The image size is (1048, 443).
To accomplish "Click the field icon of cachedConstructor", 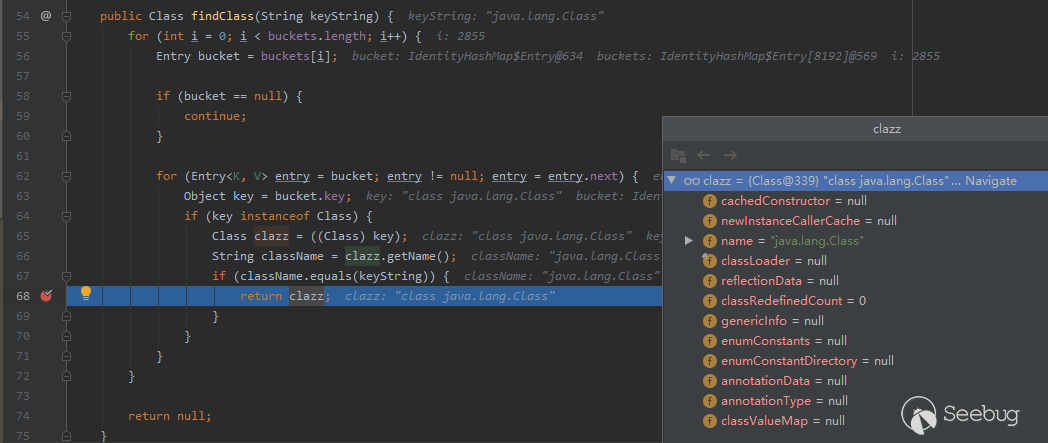I will pyautogui.click(x=710, y=200).
